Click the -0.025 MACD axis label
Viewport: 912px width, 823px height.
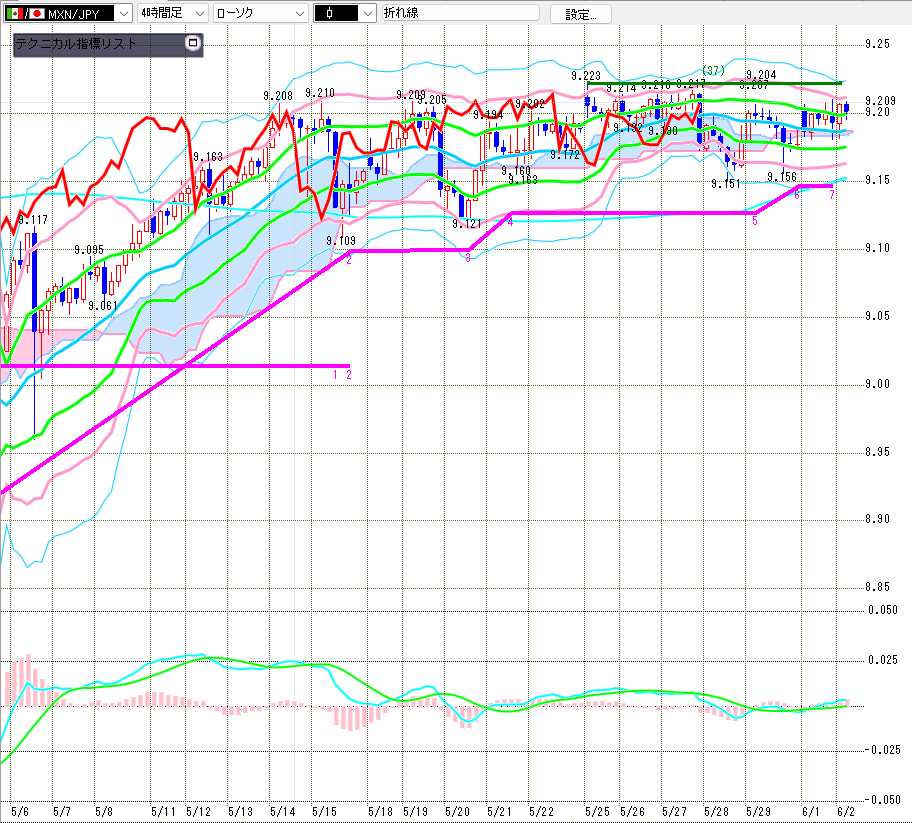point(882,750)
